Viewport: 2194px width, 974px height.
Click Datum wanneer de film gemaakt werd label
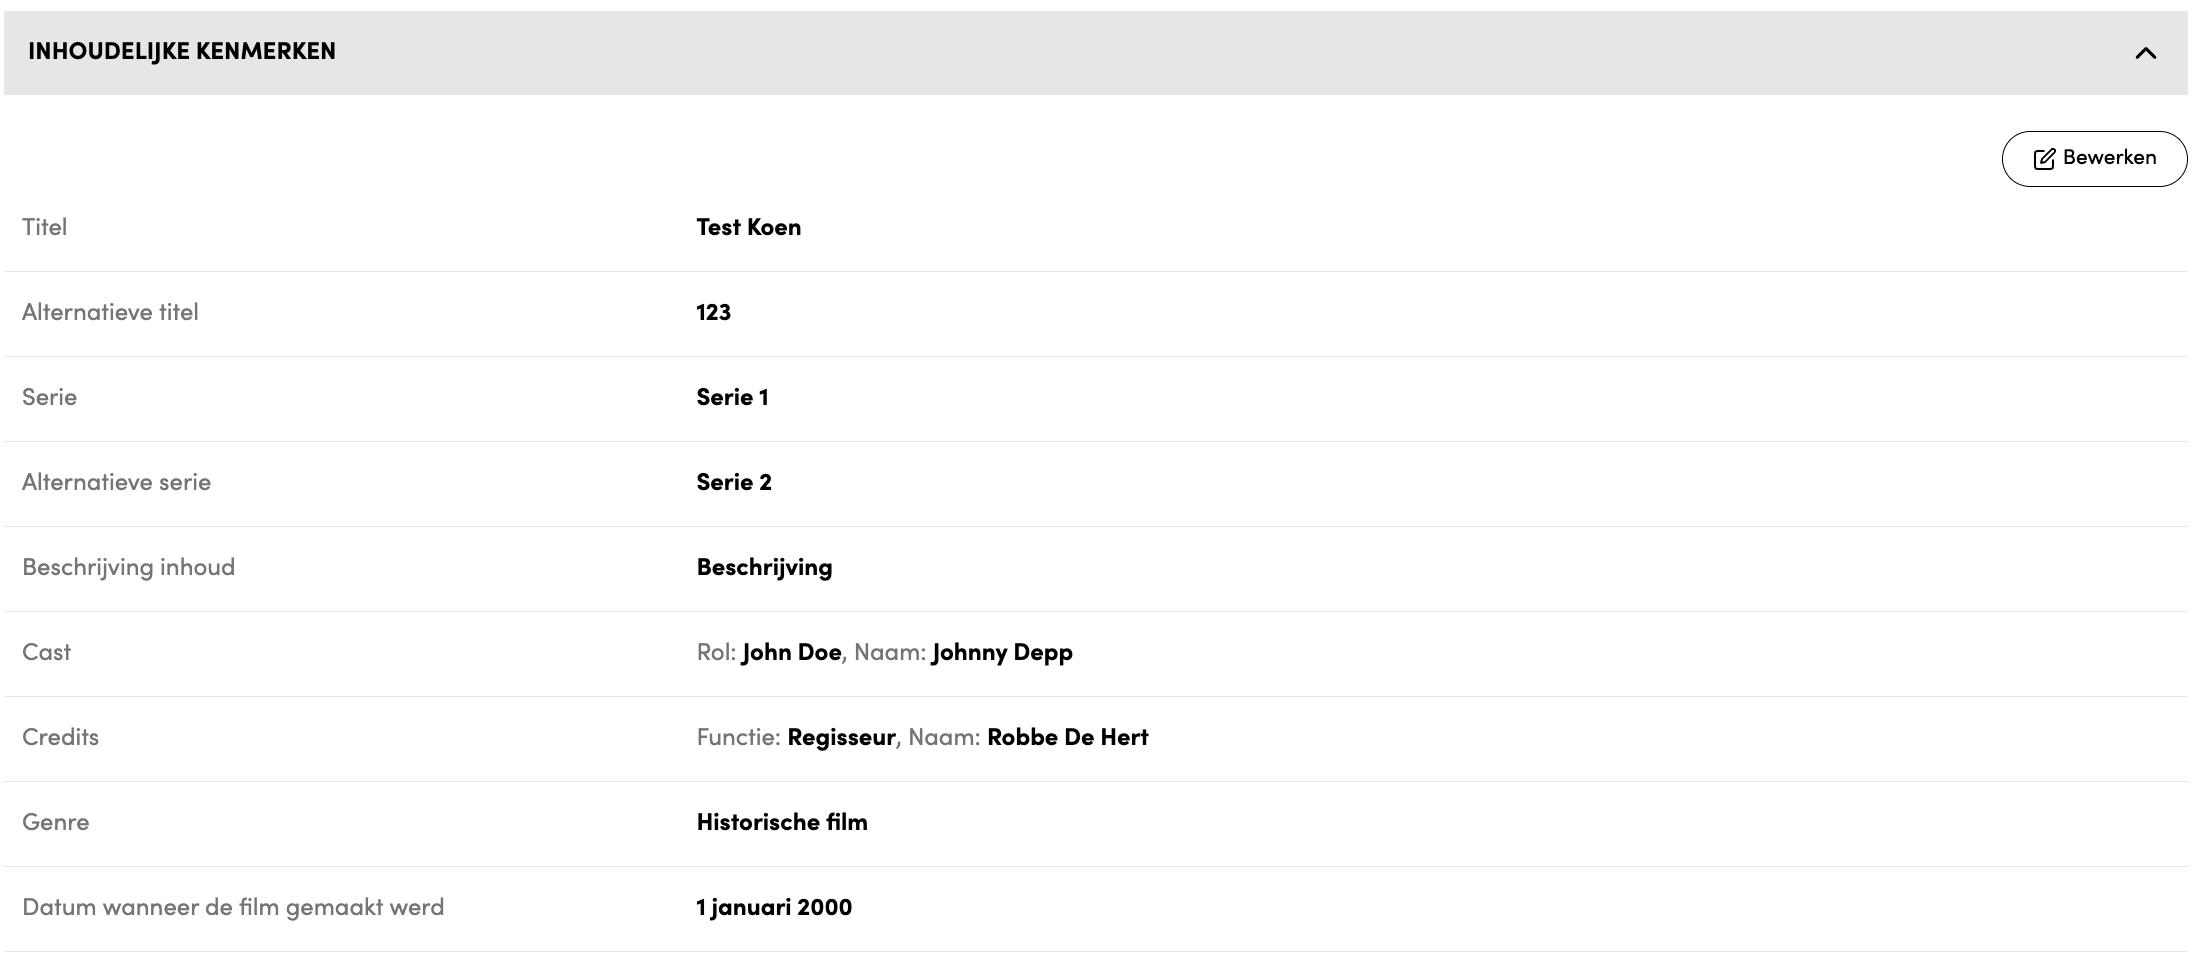233,907
